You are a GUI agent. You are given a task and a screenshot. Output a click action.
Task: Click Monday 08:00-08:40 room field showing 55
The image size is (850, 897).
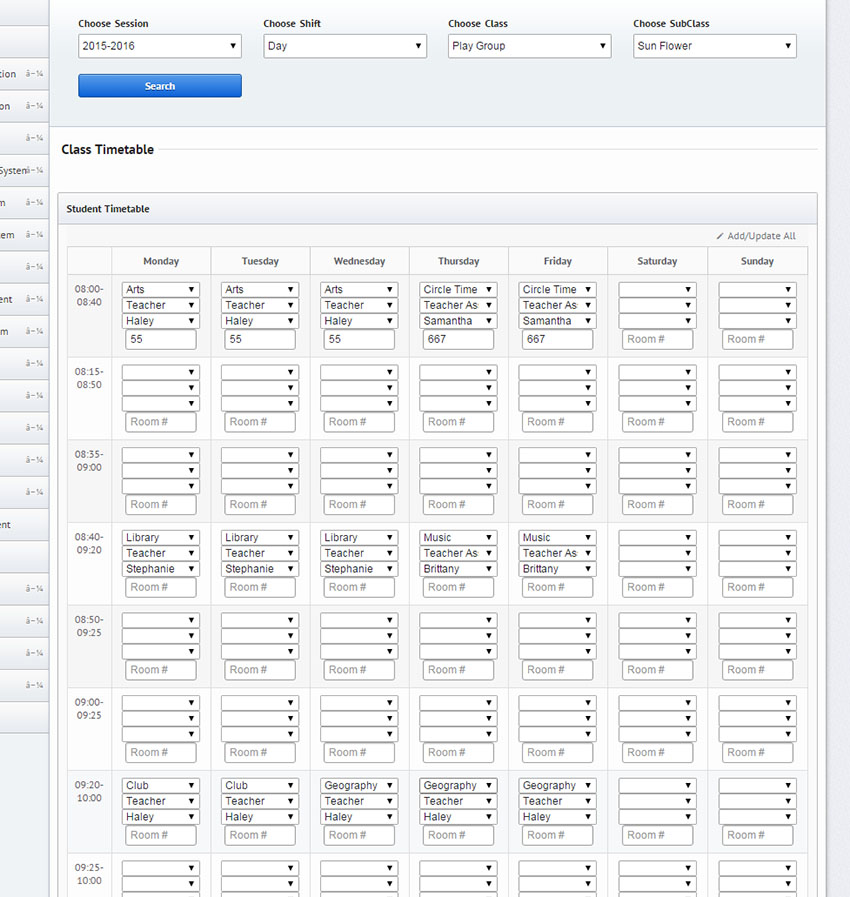(161, 339)
